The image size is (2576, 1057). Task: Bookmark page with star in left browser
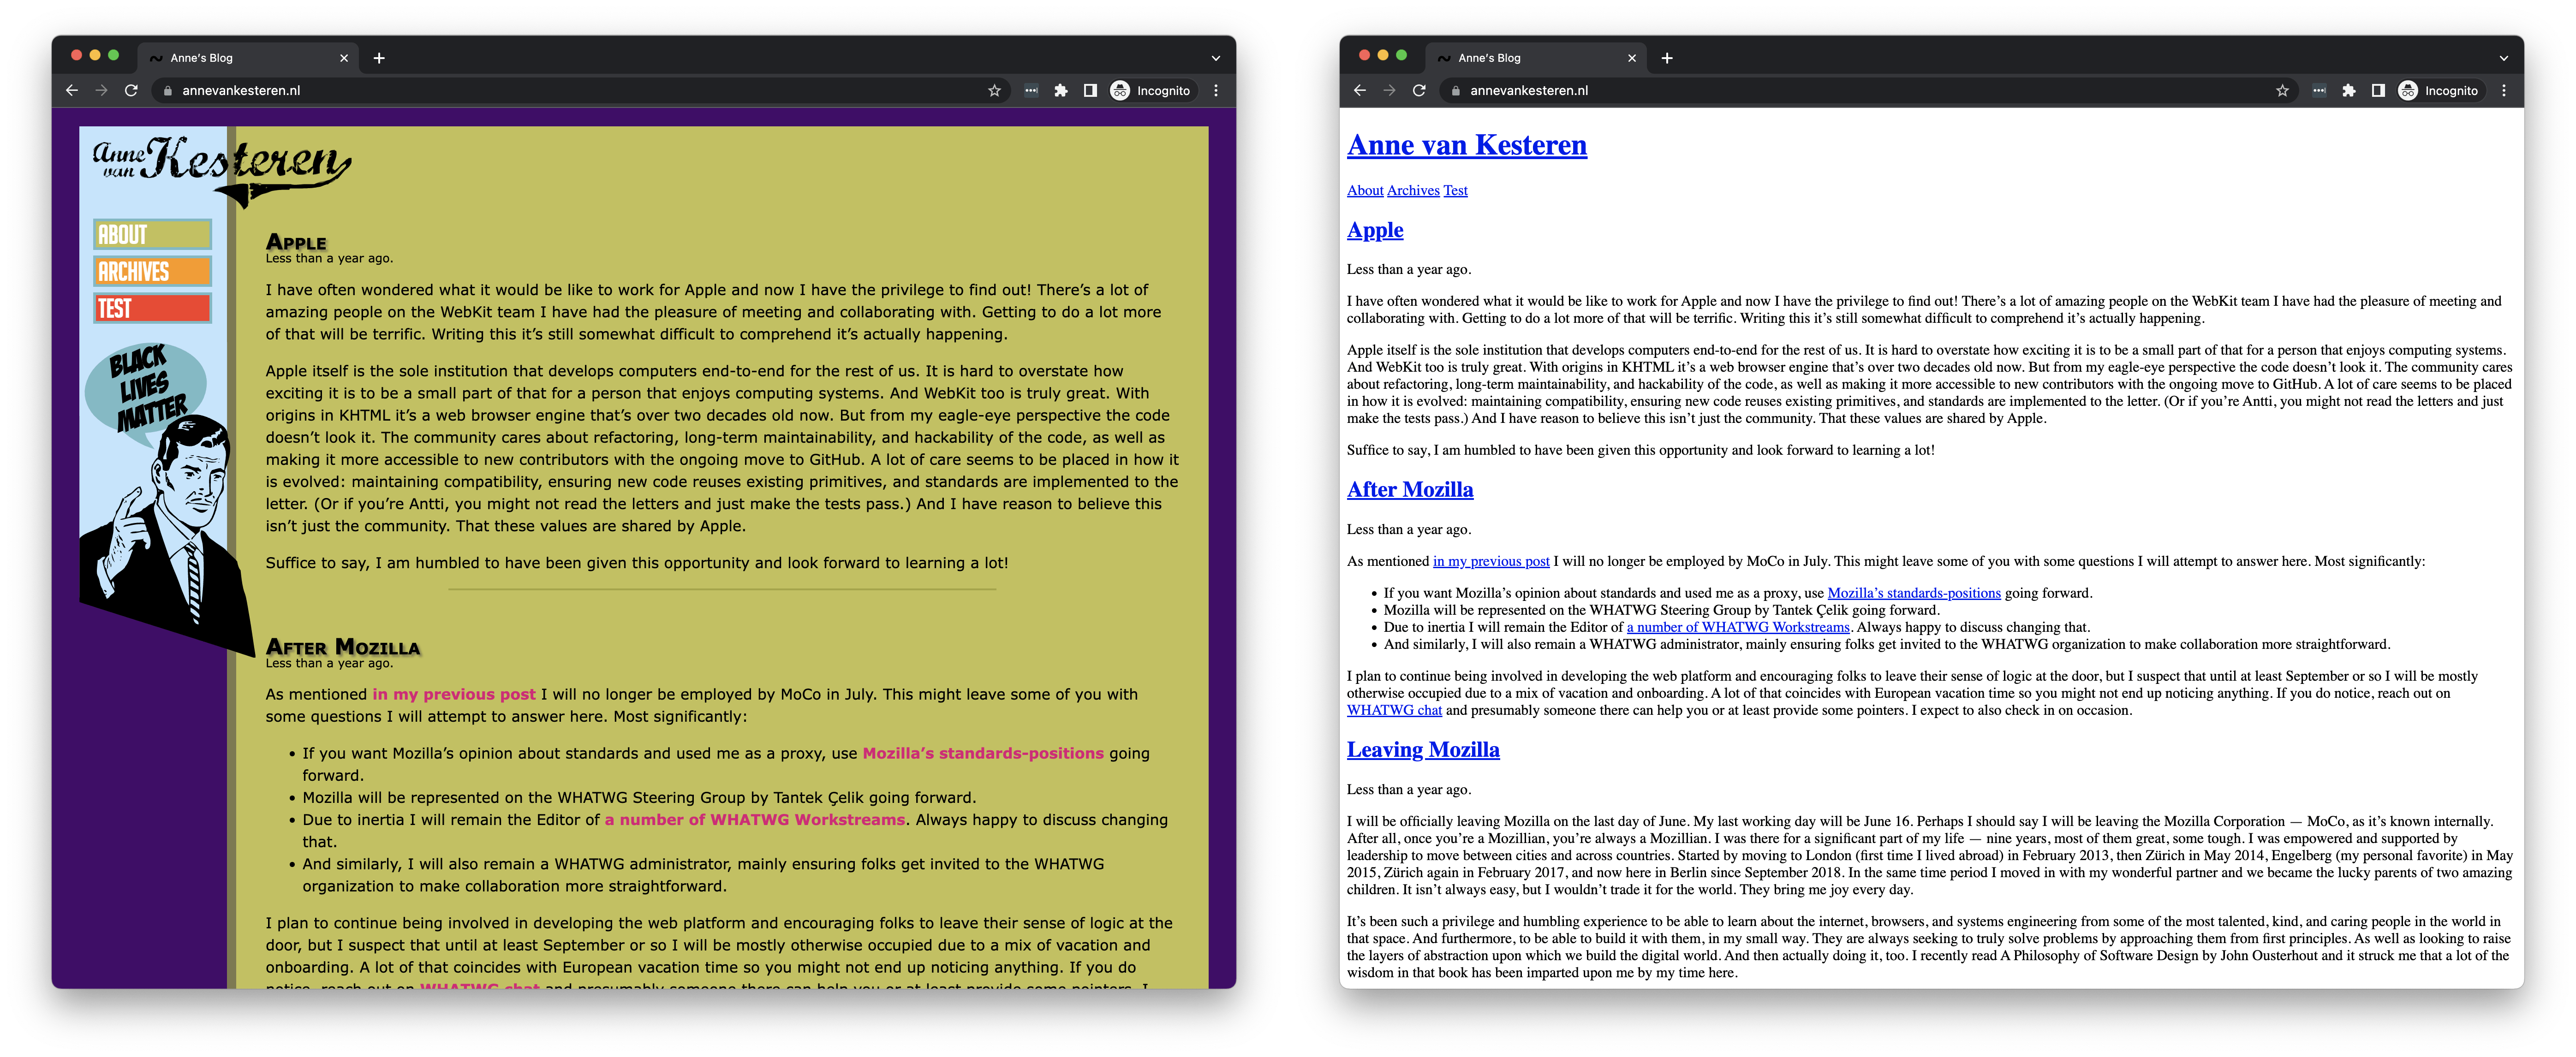tap(994, 90)
